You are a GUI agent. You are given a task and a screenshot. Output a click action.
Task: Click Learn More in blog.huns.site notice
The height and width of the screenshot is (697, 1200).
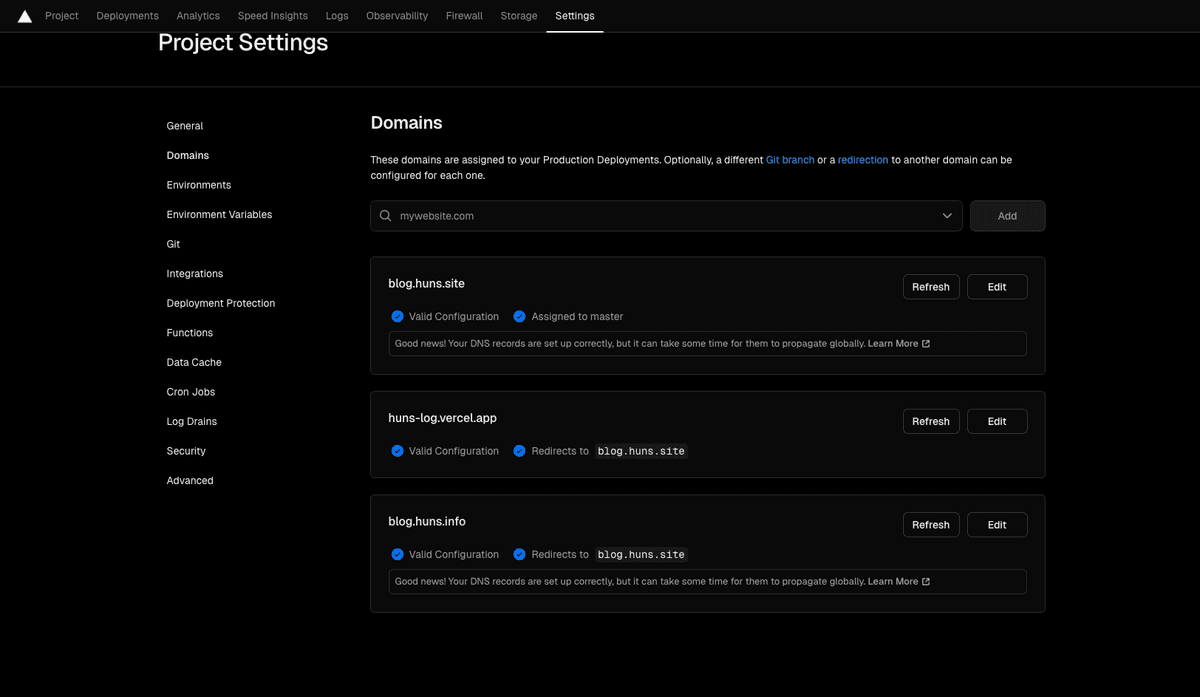pos(893,343)
